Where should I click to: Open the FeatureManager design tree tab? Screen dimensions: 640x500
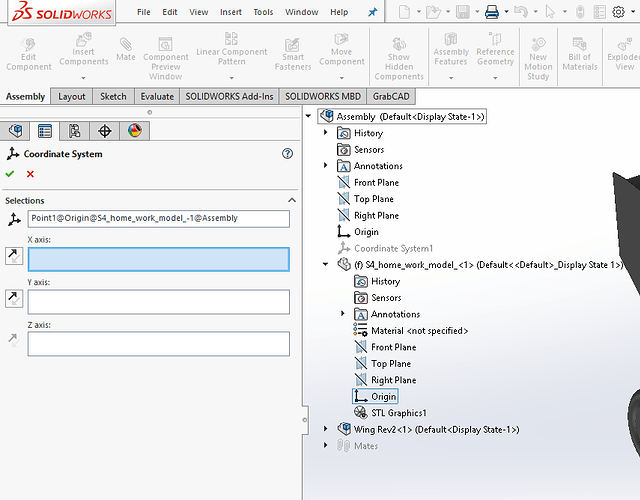(x=15, y=131)
